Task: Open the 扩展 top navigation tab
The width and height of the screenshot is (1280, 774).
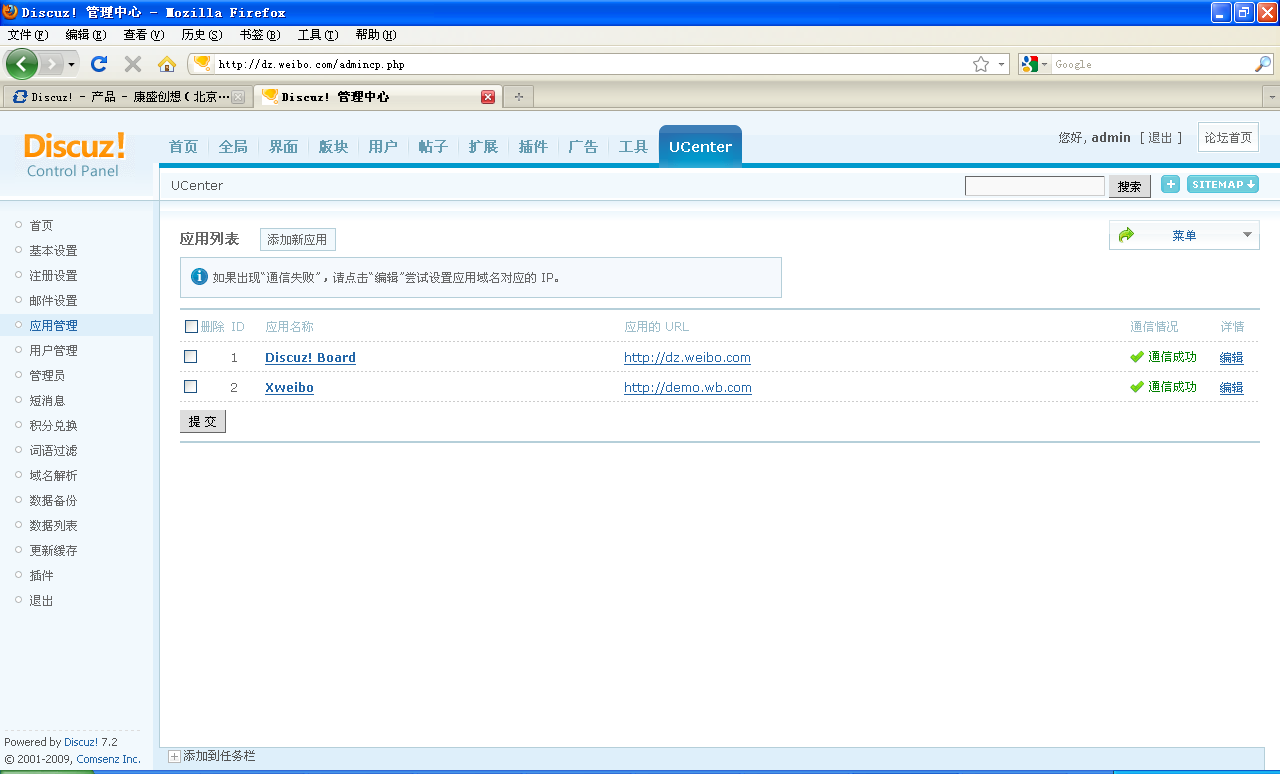Action: click(x=483, y=147)
